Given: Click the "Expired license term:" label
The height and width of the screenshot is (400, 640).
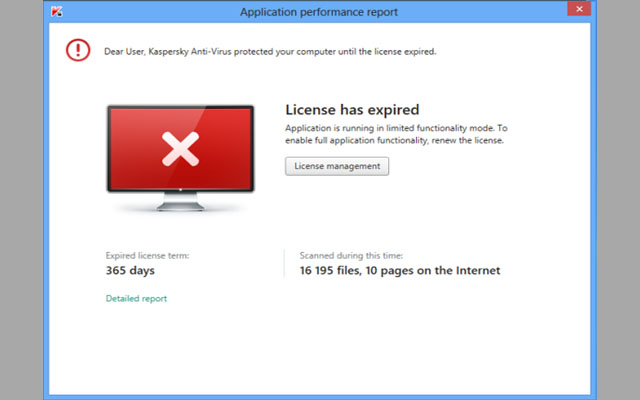Looking at the screenshot, I should (x=147, y=255).
